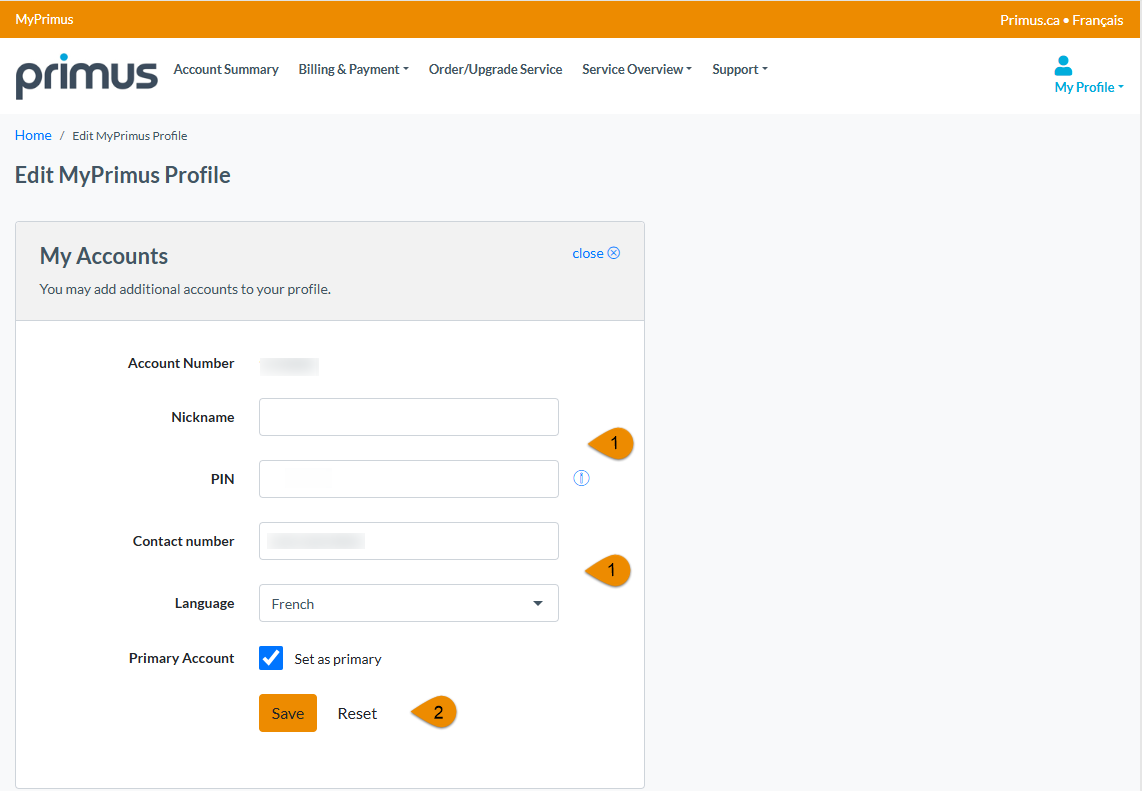Click the My Profile user avatar icon

tap(1063, 66)
